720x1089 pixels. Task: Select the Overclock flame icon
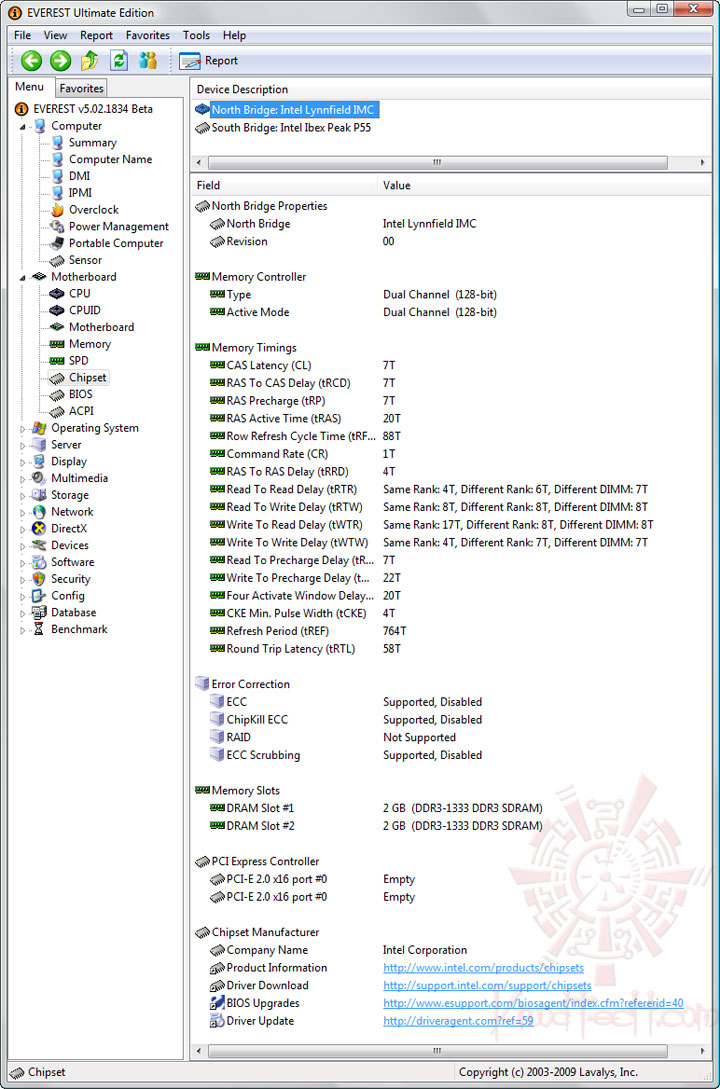(x=58, y=209)
